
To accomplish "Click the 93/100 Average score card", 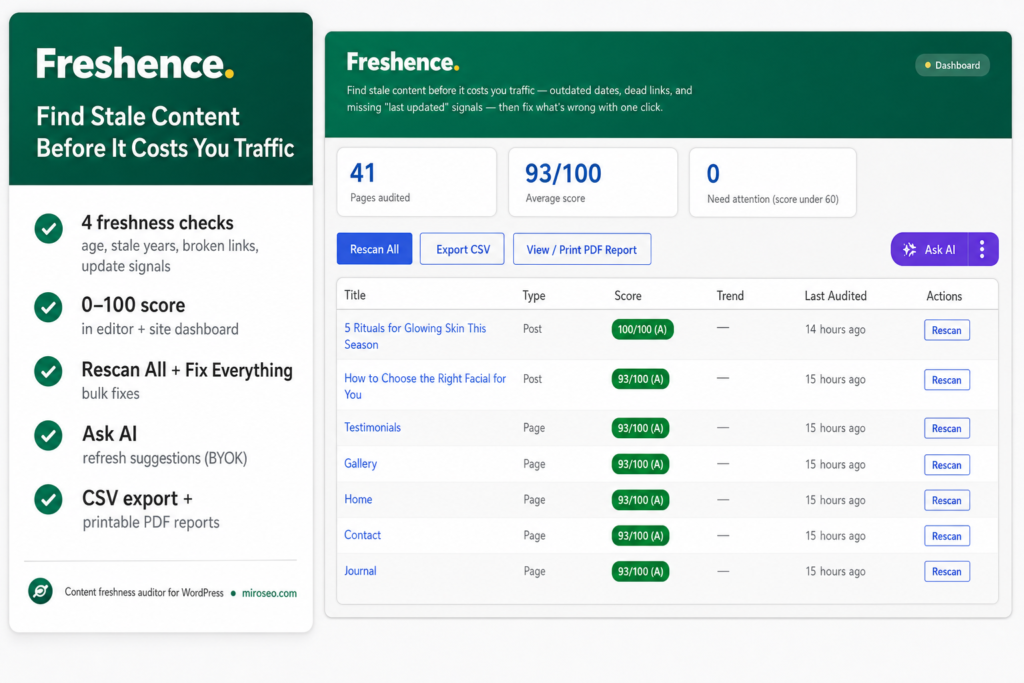I will point(593,182).
